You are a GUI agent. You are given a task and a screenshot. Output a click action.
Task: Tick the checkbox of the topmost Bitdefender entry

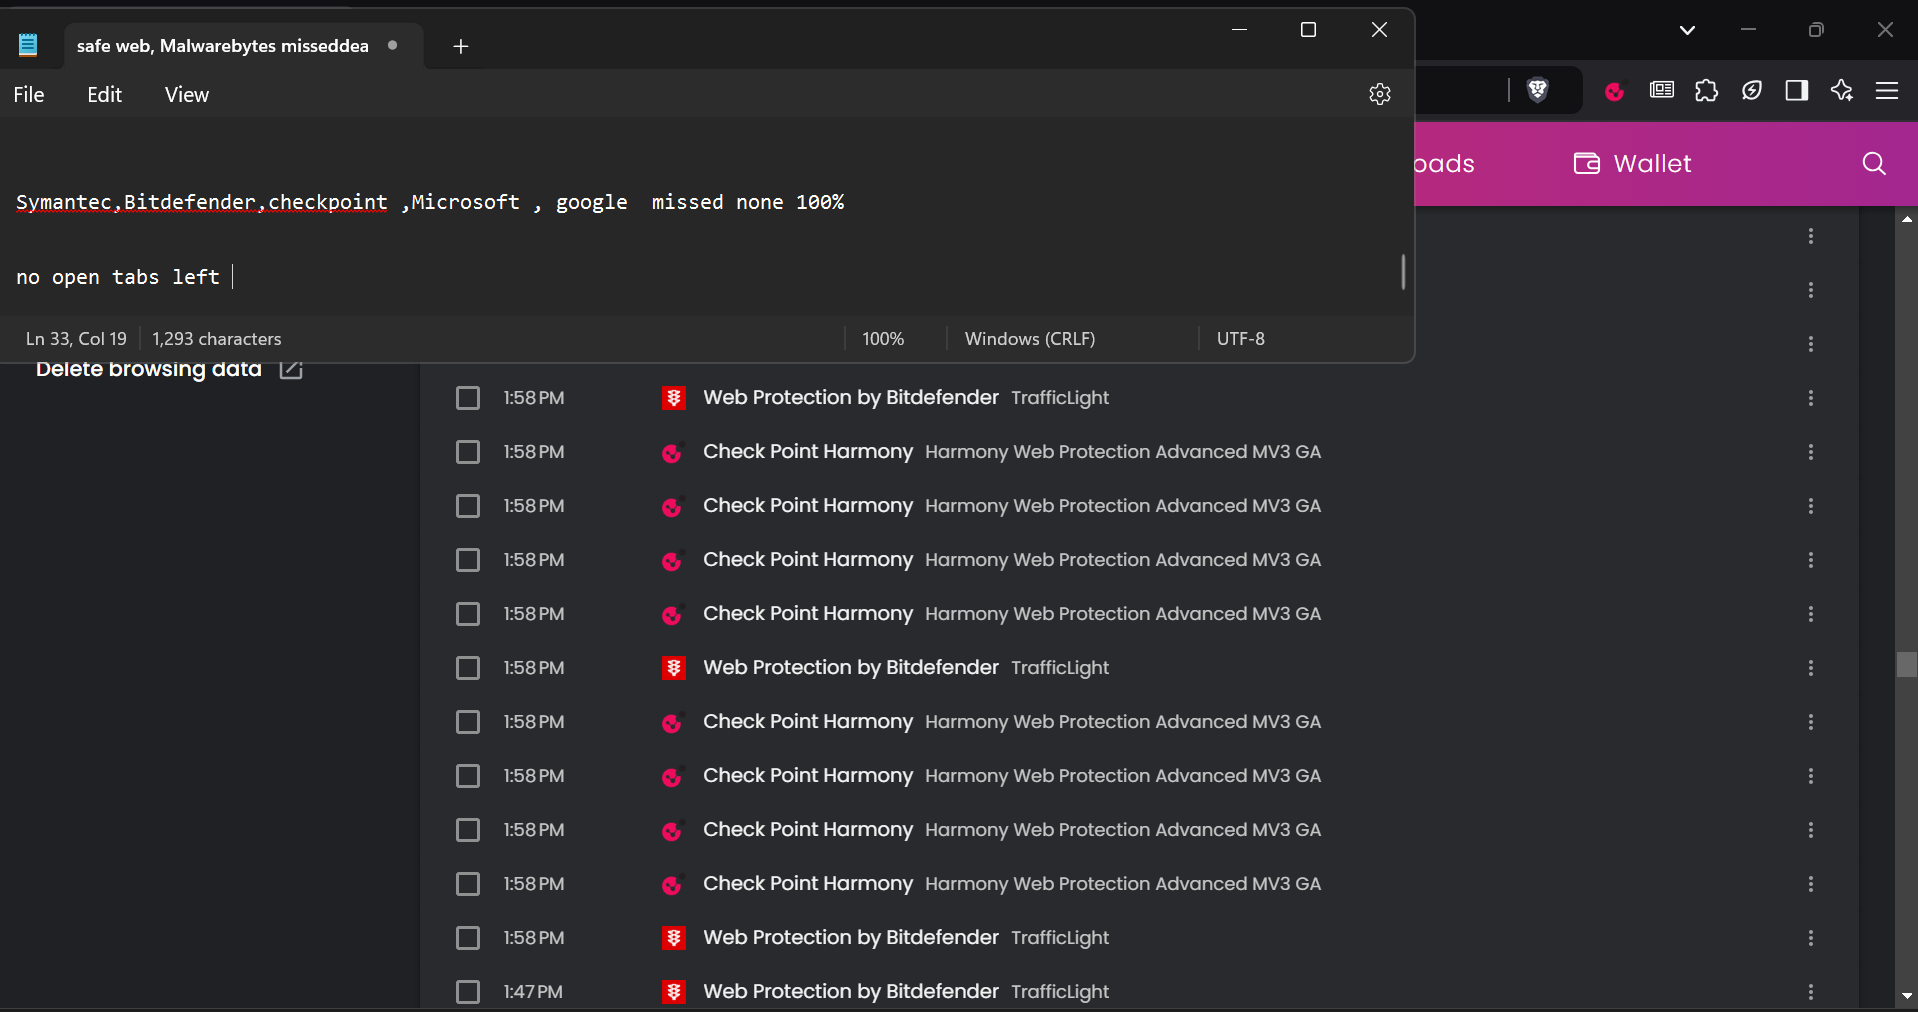coord(468,398)
